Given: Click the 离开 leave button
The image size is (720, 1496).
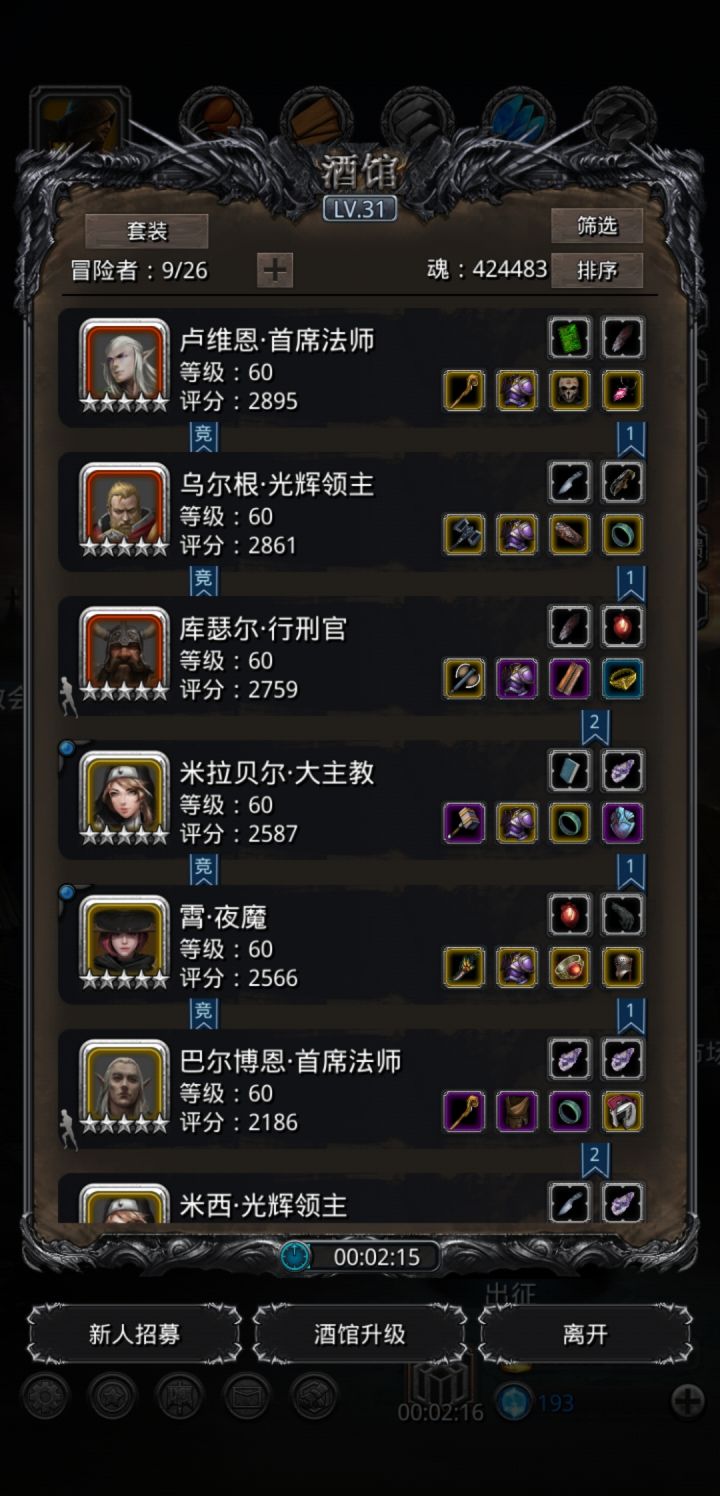Looking at the screenshot, I should 585,1334.
